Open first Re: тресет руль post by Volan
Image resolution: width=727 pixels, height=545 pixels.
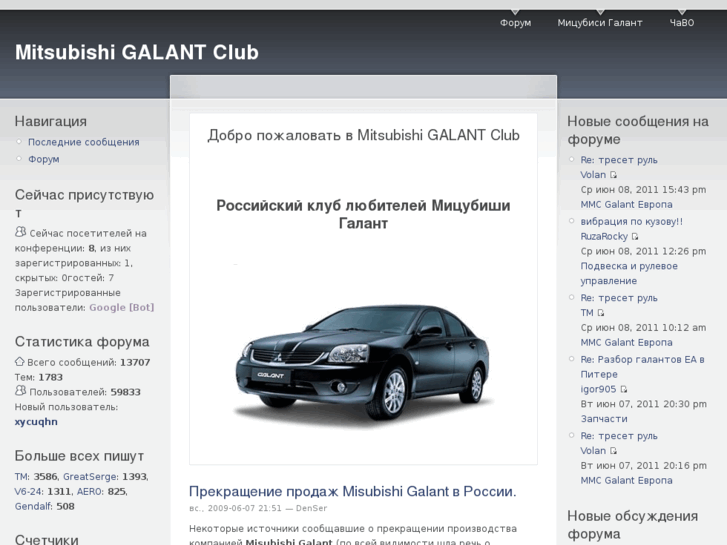619,160
